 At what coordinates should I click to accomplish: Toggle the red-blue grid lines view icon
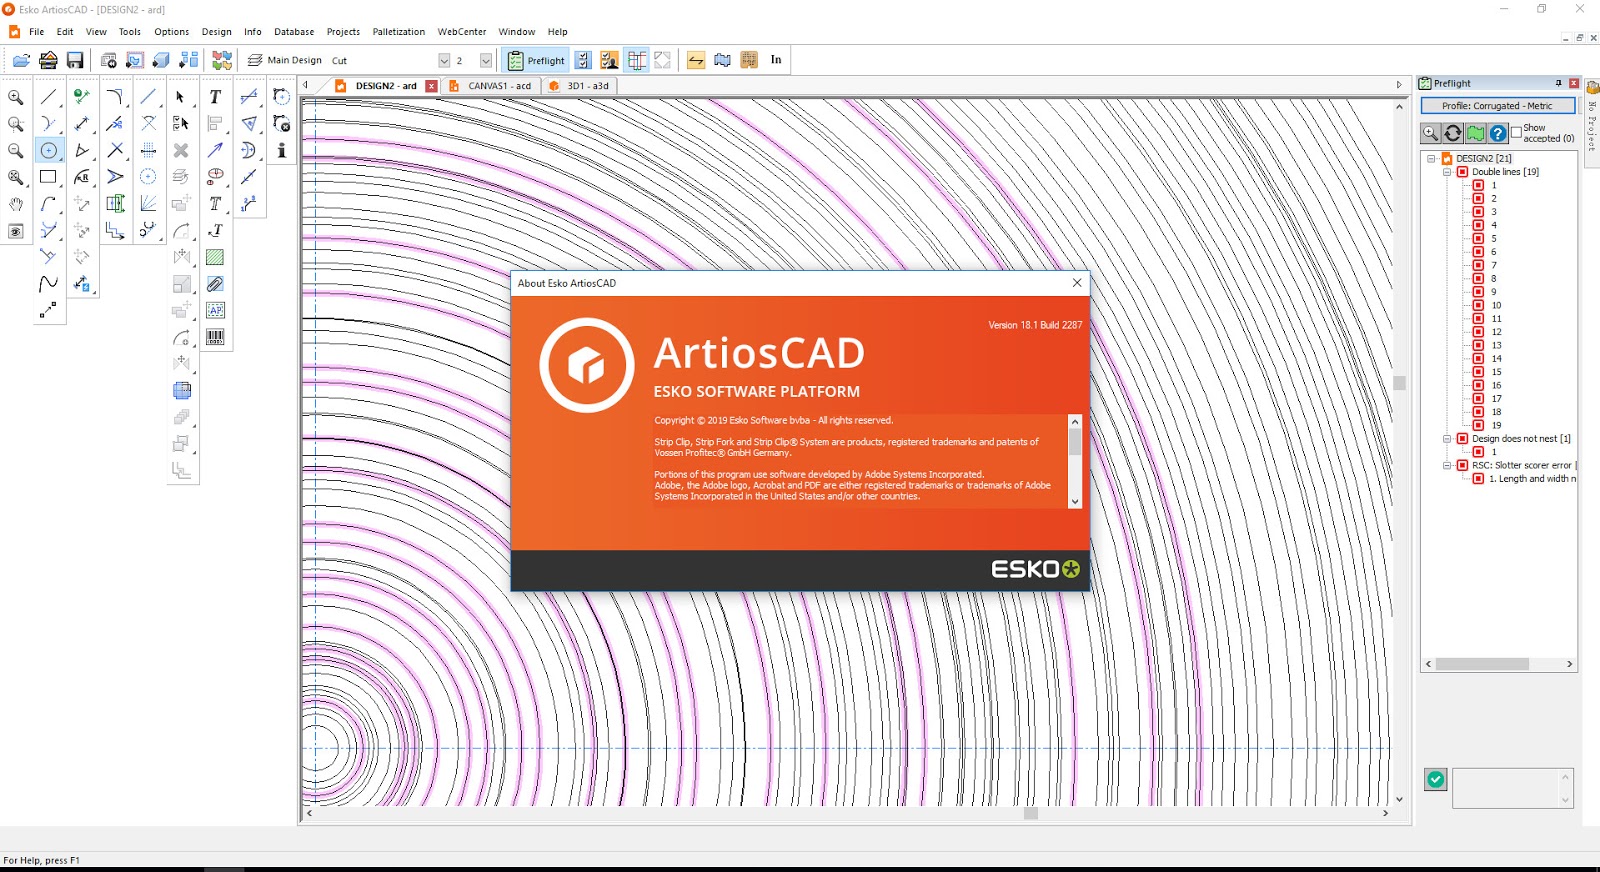tap(637, 60)
